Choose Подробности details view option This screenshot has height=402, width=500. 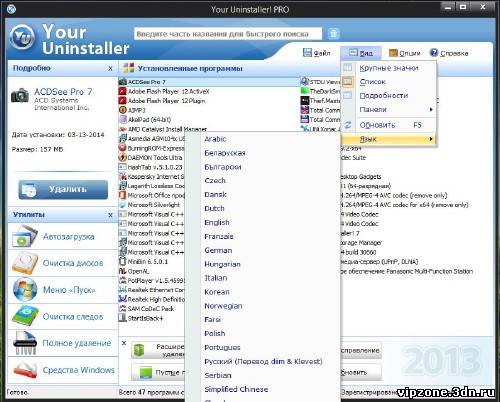tap(388, 96)
